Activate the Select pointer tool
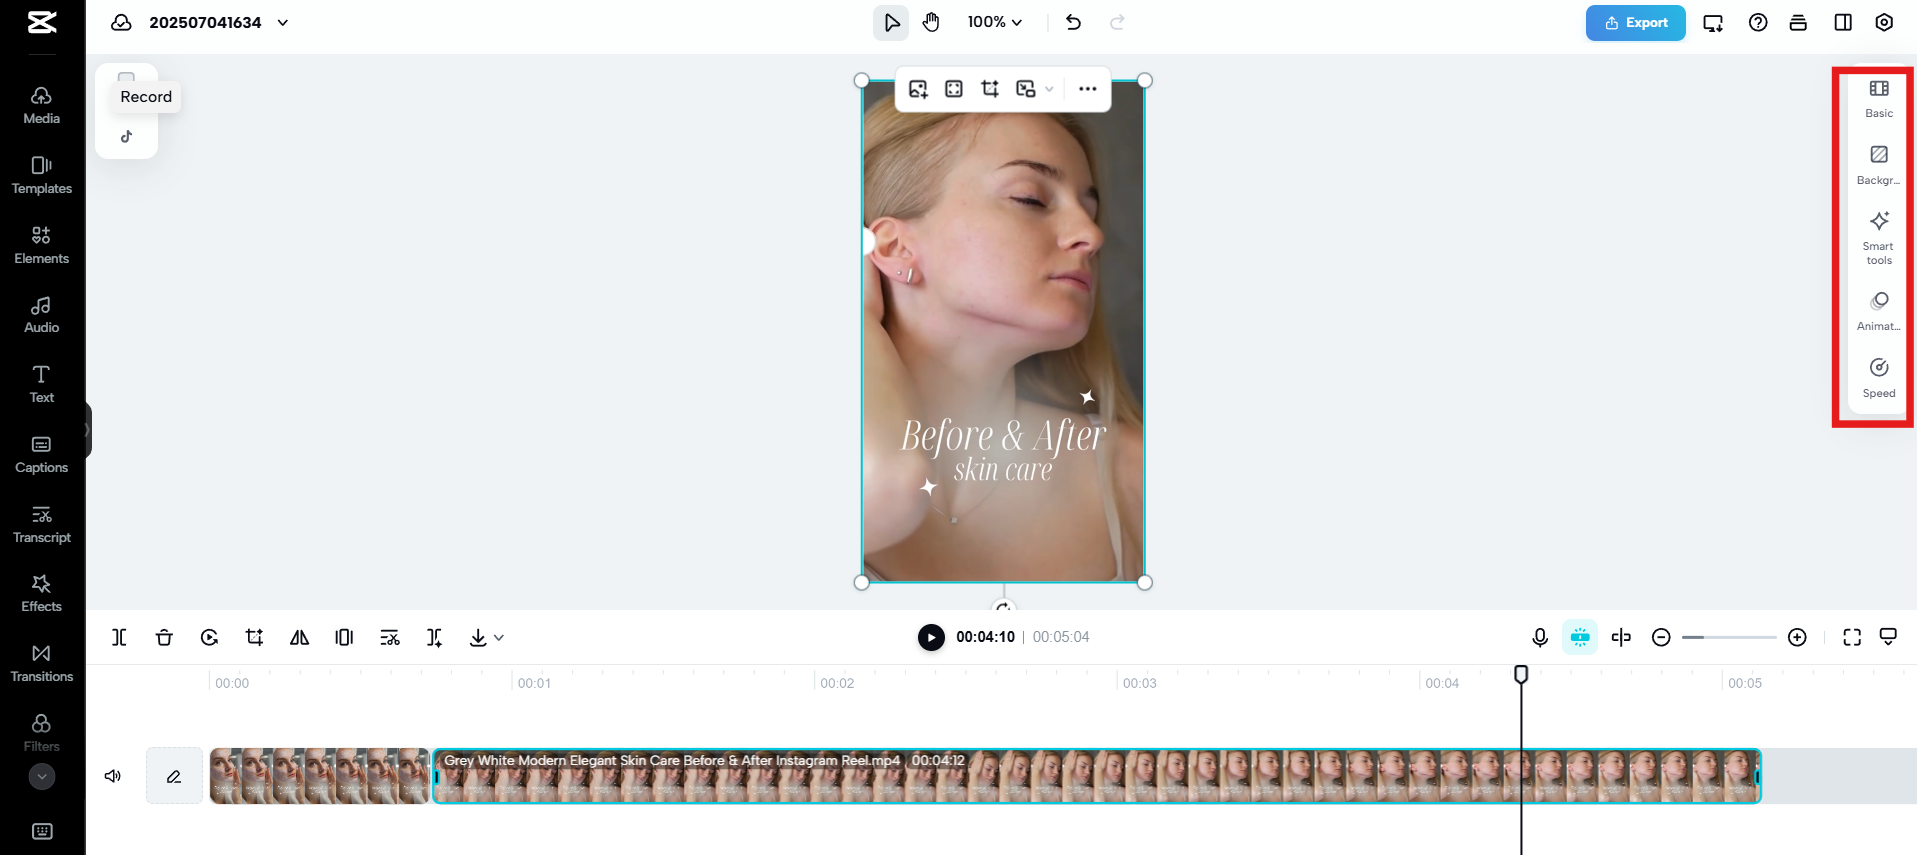The width and height of the screenshot is (1917, 855). point(891,22)
